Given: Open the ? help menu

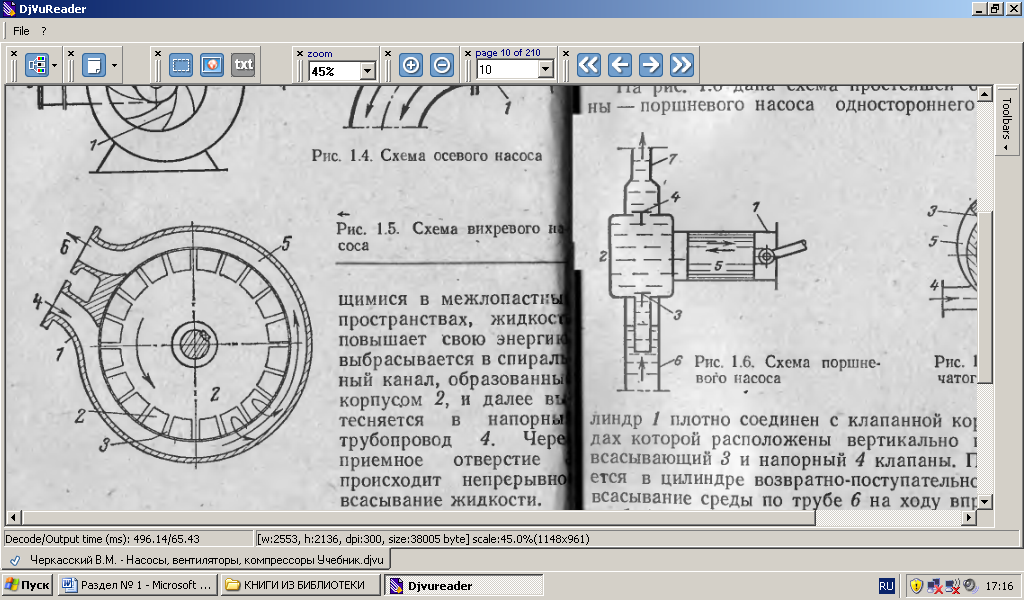Looking at the screenshot, I should point(44,31).
